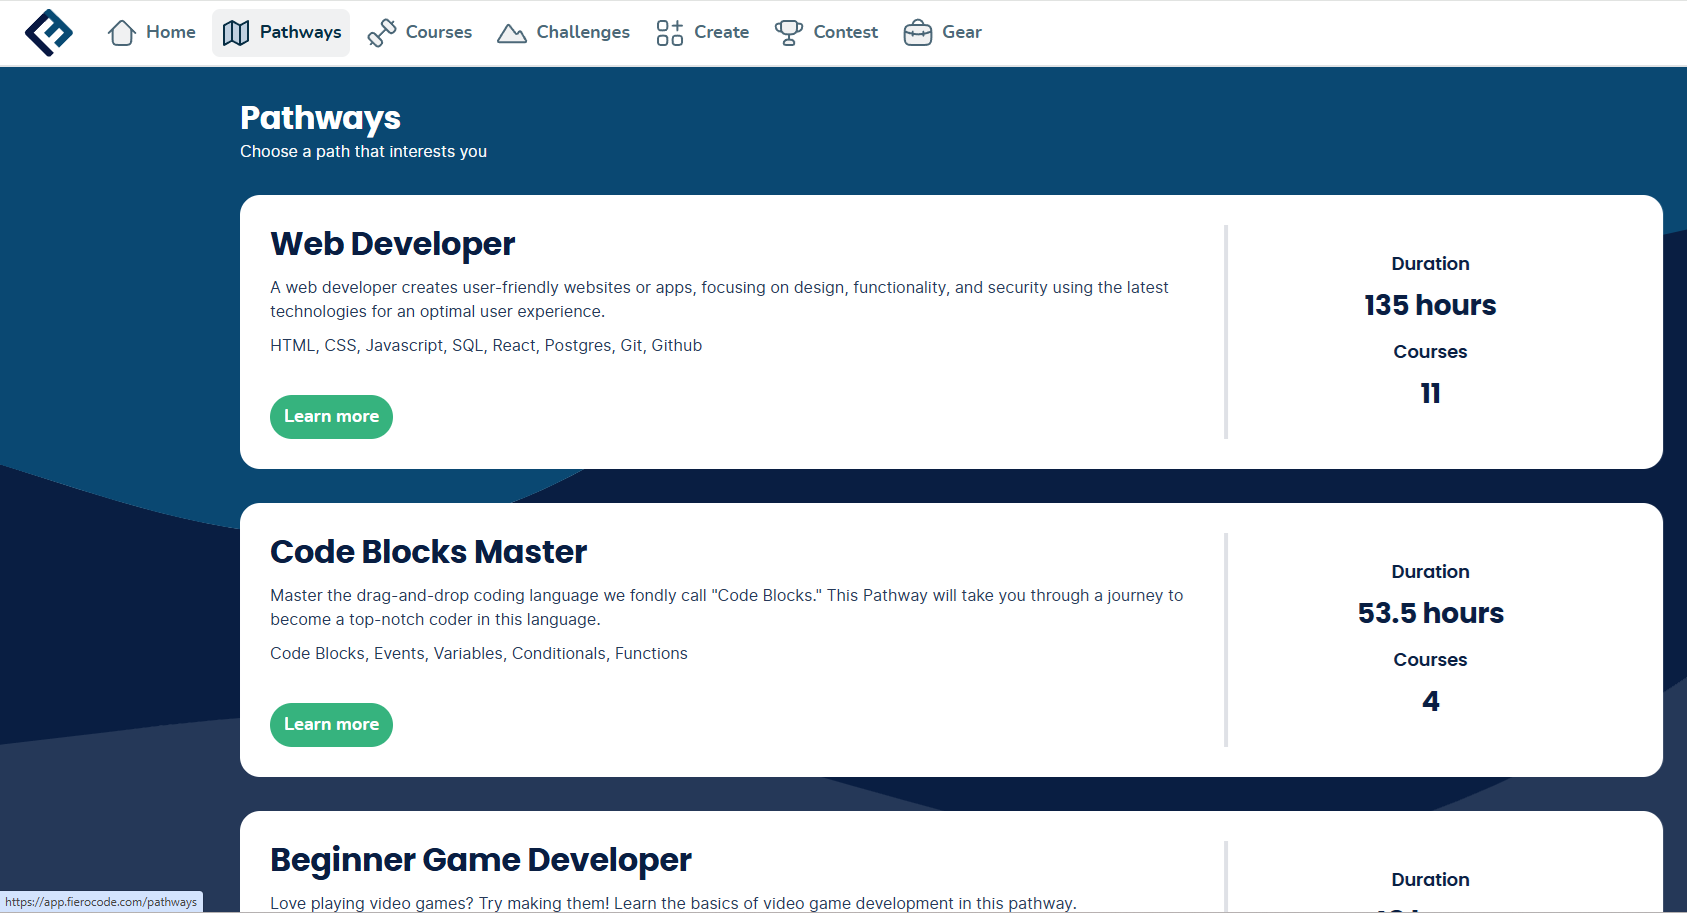Click the Courses label in Code Blocks card
Viewport: 1687px width, 913px height.
[1430, 660]
